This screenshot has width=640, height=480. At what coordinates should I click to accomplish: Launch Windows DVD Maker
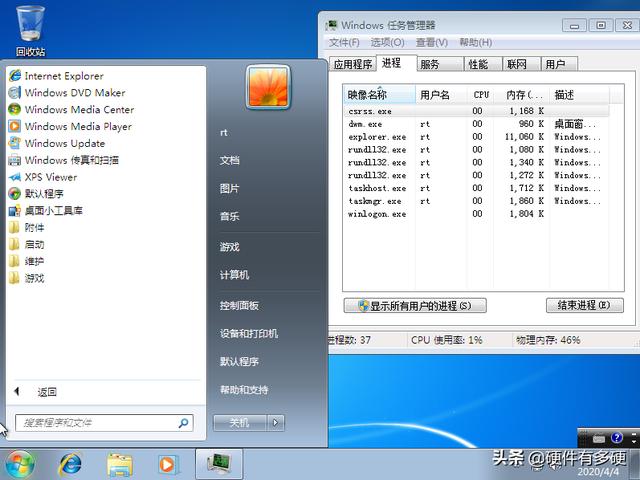(x=67, y=93)
